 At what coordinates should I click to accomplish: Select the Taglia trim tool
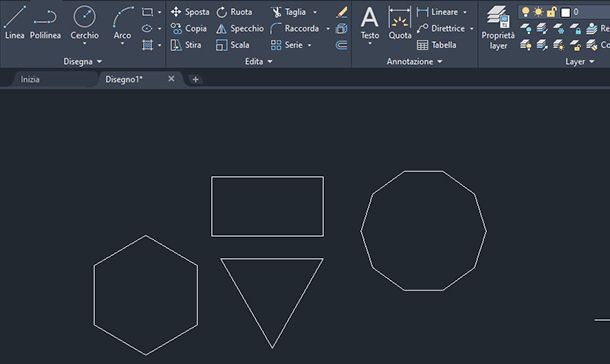click(x=289, y=12)
